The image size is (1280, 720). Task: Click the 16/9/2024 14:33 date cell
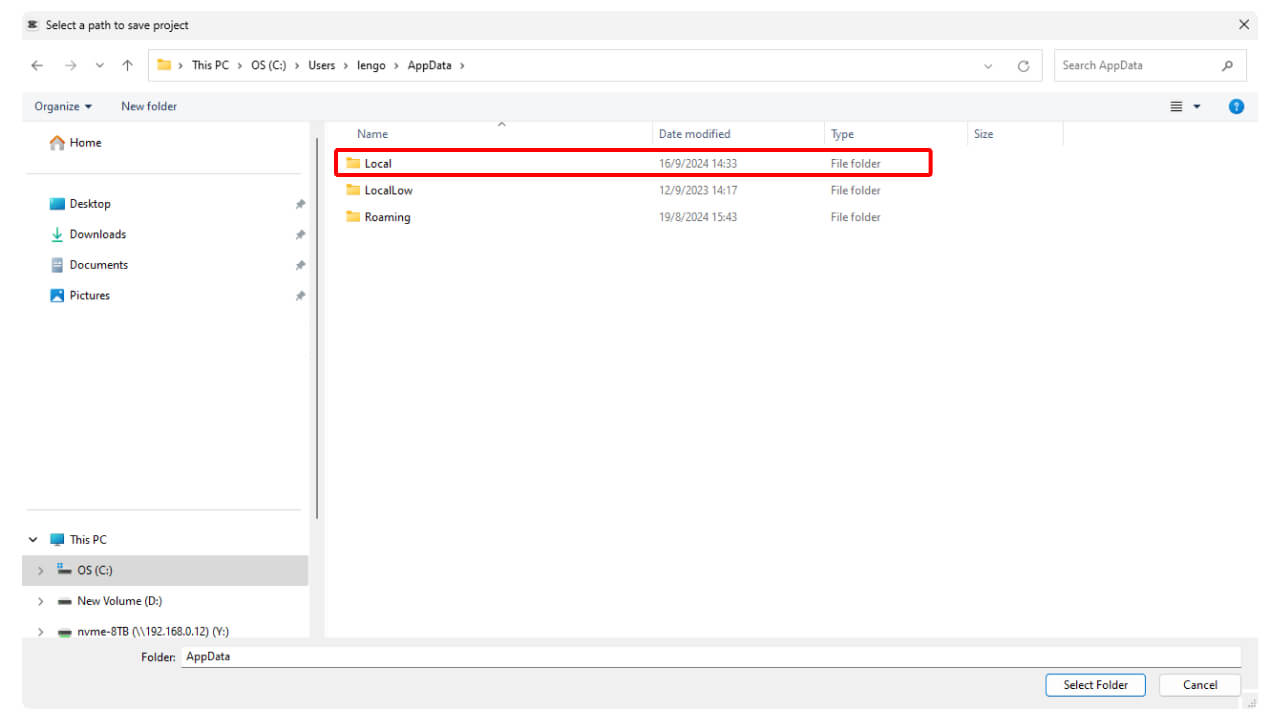(x=698, y=163)
